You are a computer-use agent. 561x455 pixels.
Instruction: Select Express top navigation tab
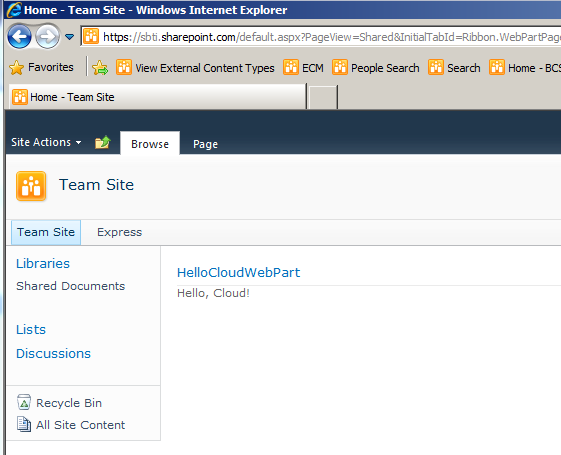coord(119,232)
